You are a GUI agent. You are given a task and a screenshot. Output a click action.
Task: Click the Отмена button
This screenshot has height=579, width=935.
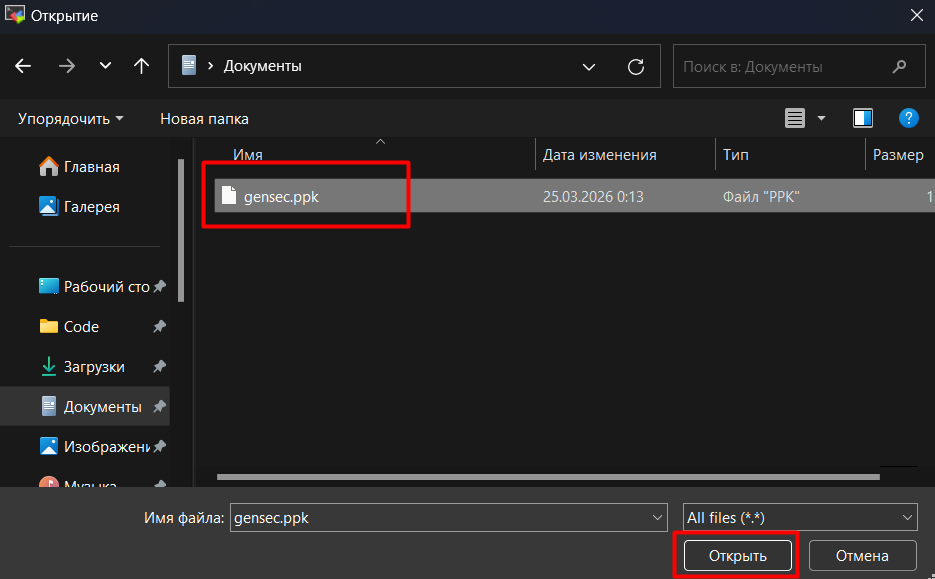[862, 556]
